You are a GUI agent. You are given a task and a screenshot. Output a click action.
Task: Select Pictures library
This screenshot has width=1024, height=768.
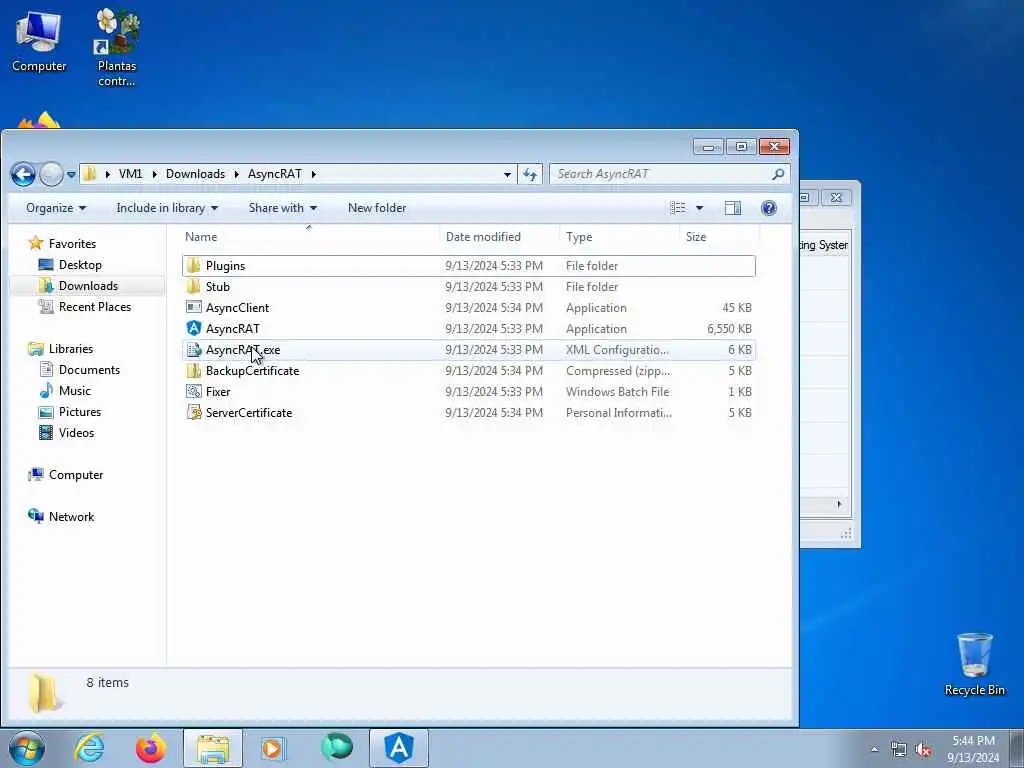(x=80, y=411)
